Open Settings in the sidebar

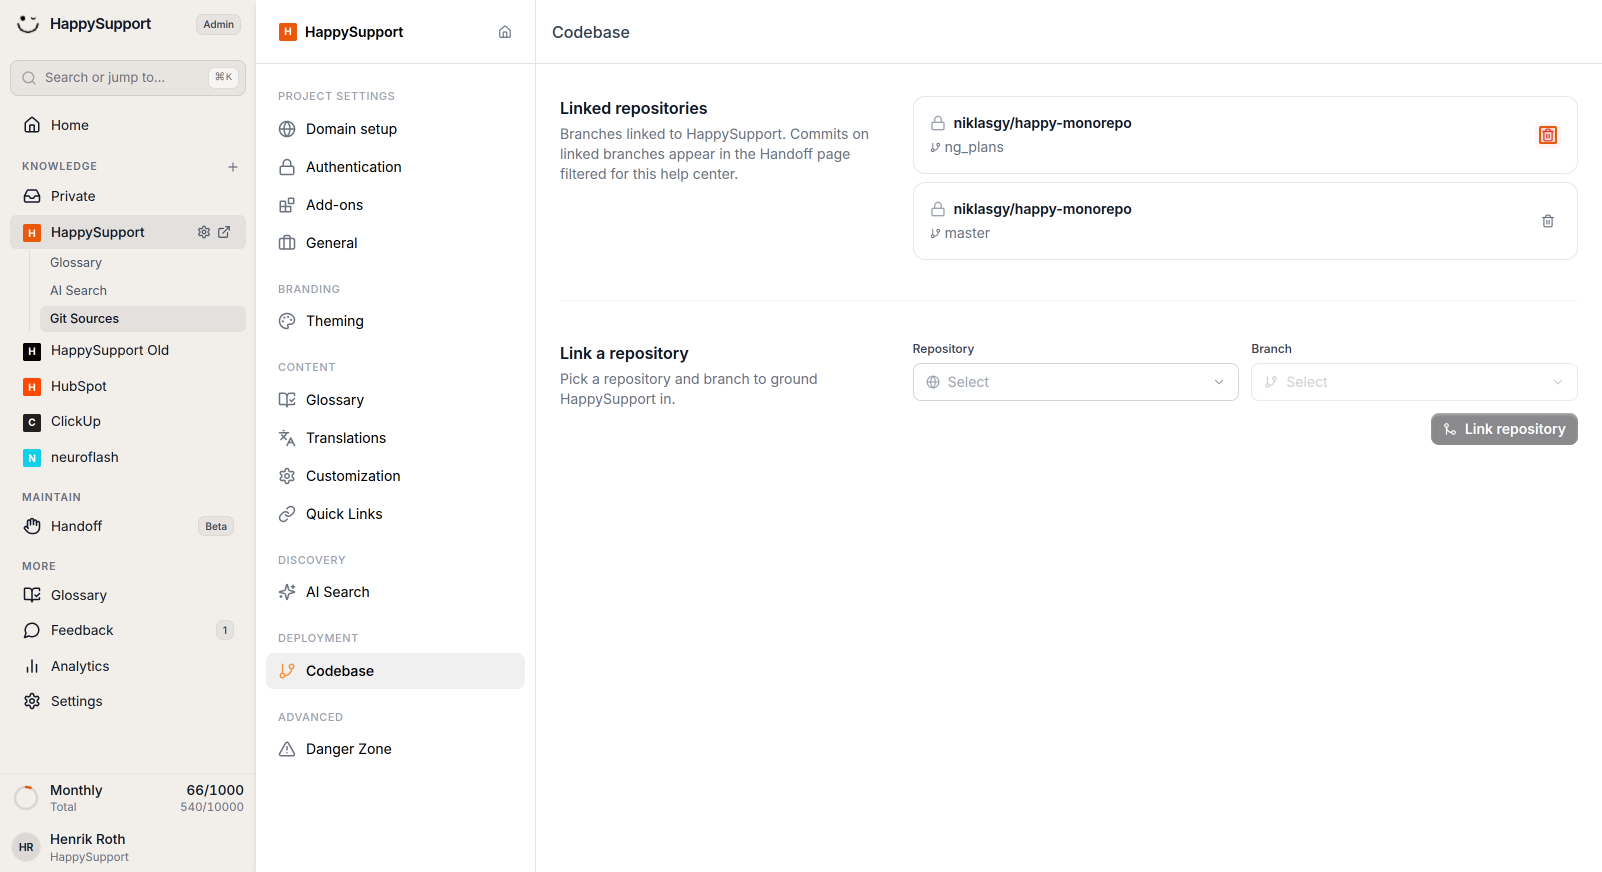pos(128,701)
